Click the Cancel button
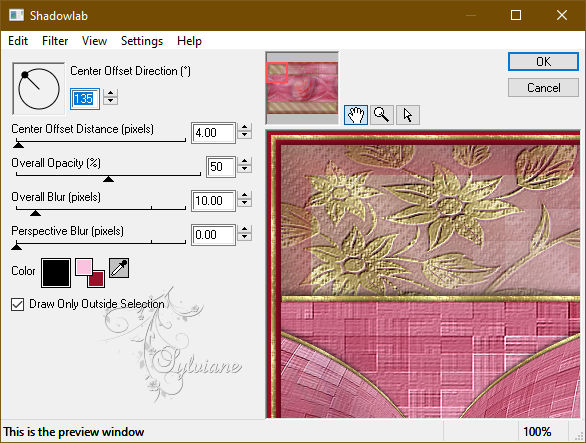Screen dimensions: 586x443 [x=543, y=88]
